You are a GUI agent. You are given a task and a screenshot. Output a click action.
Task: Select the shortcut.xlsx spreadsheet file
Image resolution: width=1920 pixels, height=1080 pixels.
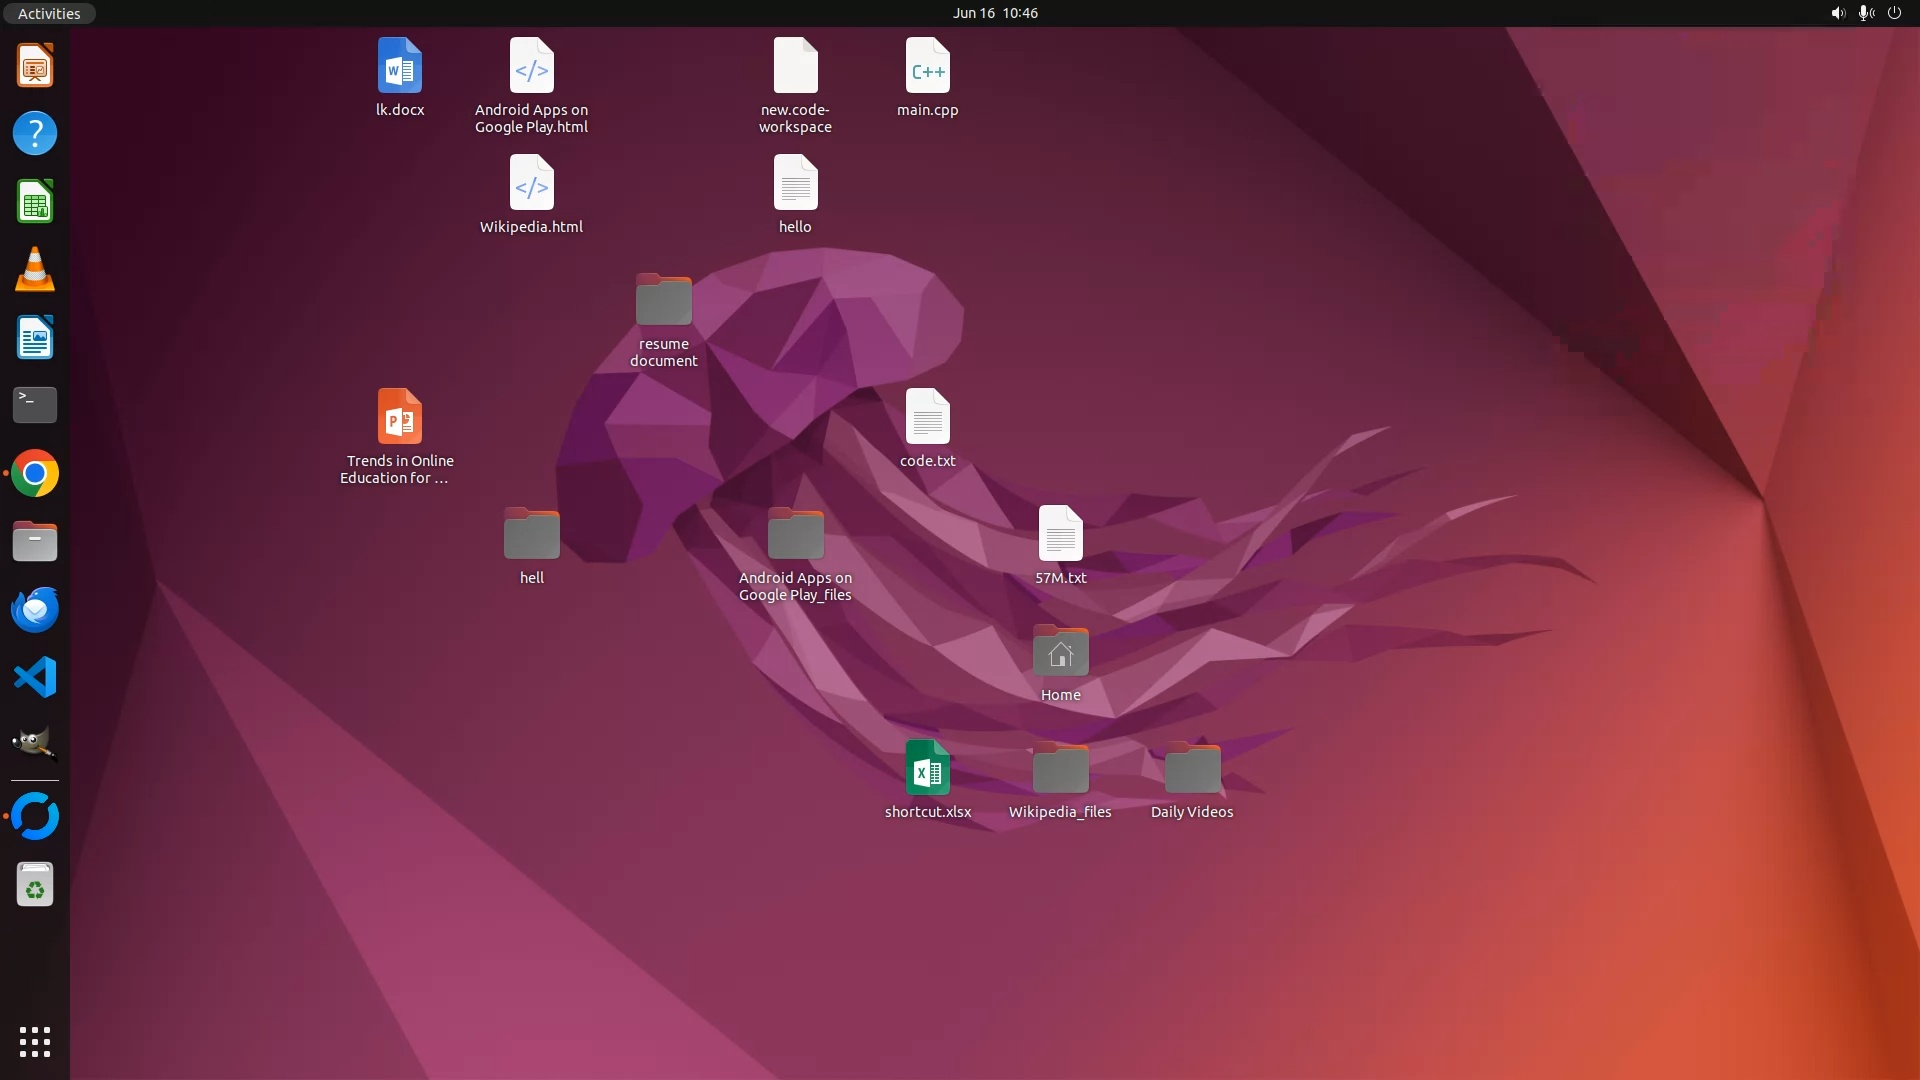927,768
